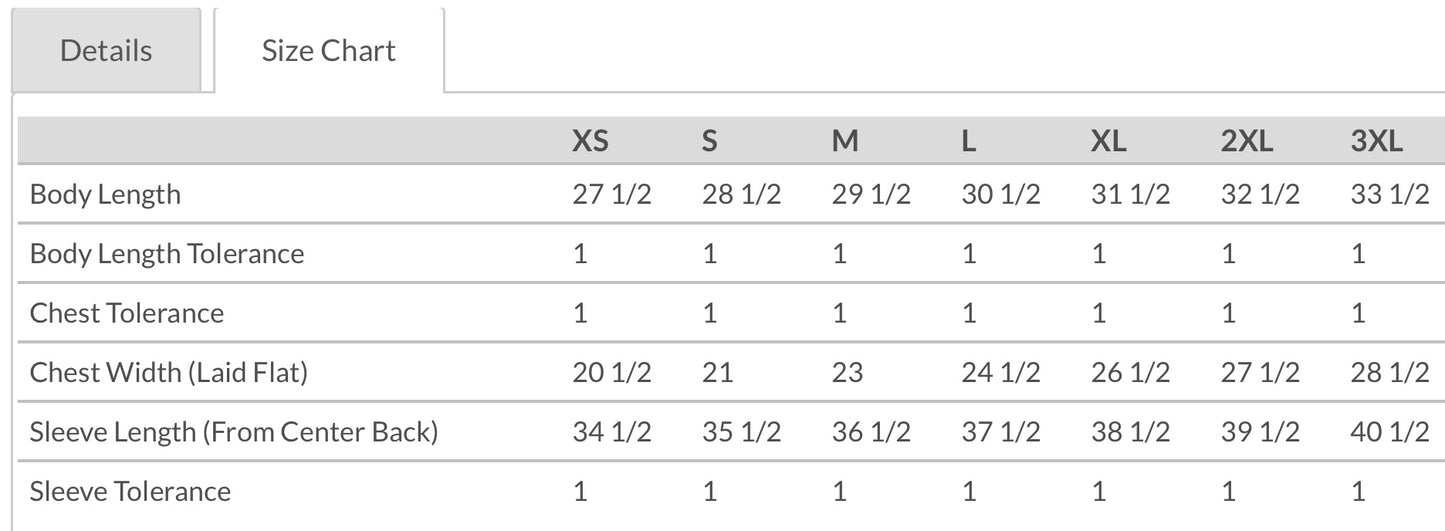Click the Chest Tolerance row label
The width and height of the screenshot is (1445, 531).
pos(127,313)
